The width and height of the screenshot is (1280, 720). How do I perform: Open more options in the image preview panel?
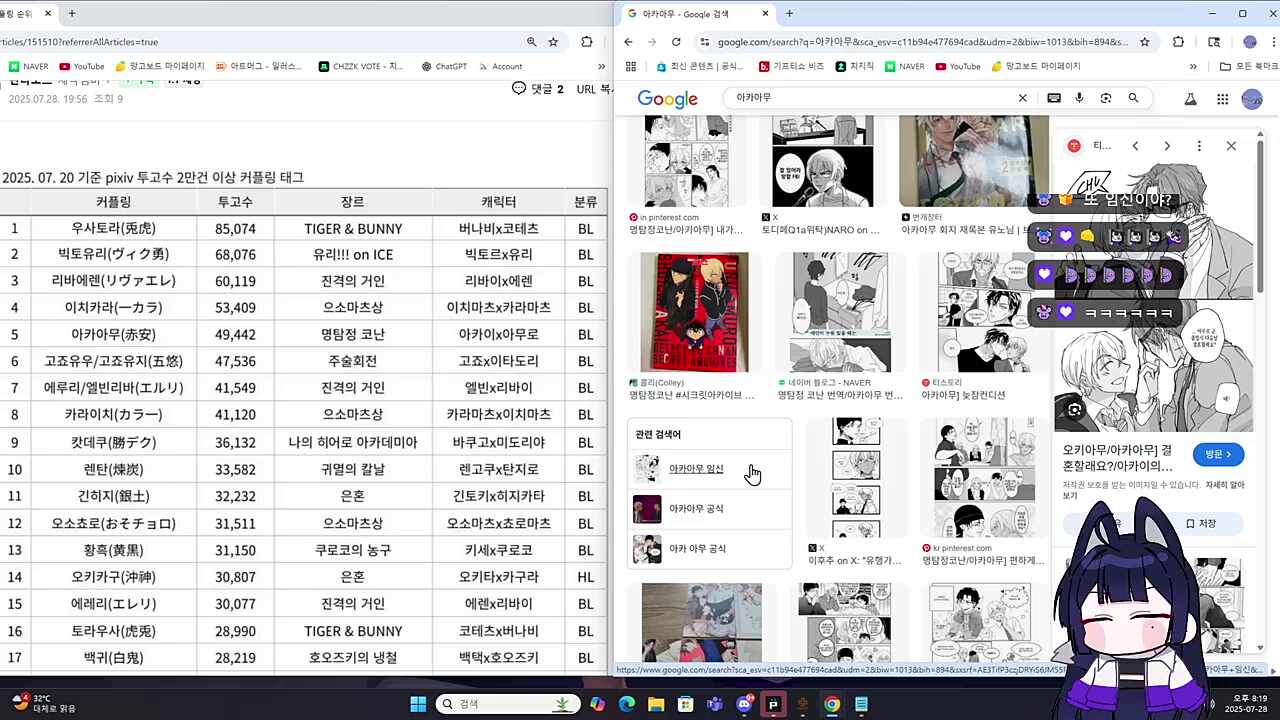point(1199,146)
